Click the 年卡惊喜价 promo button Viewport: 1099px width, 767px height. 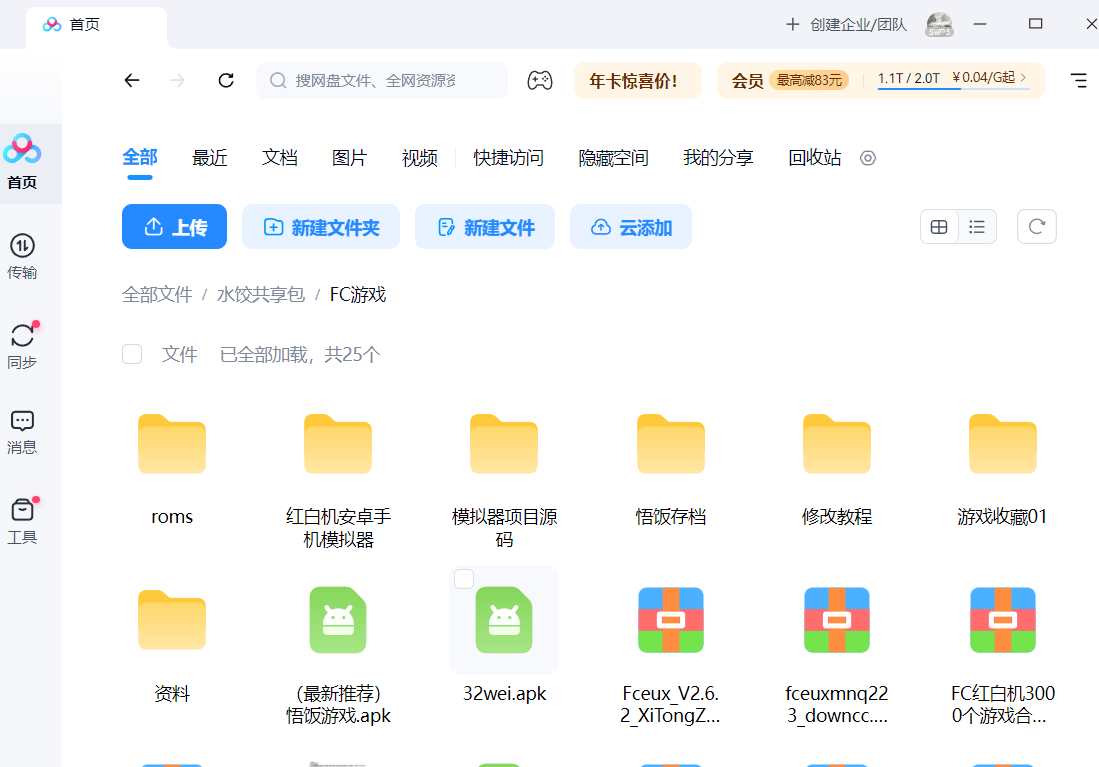pos(638,81)
